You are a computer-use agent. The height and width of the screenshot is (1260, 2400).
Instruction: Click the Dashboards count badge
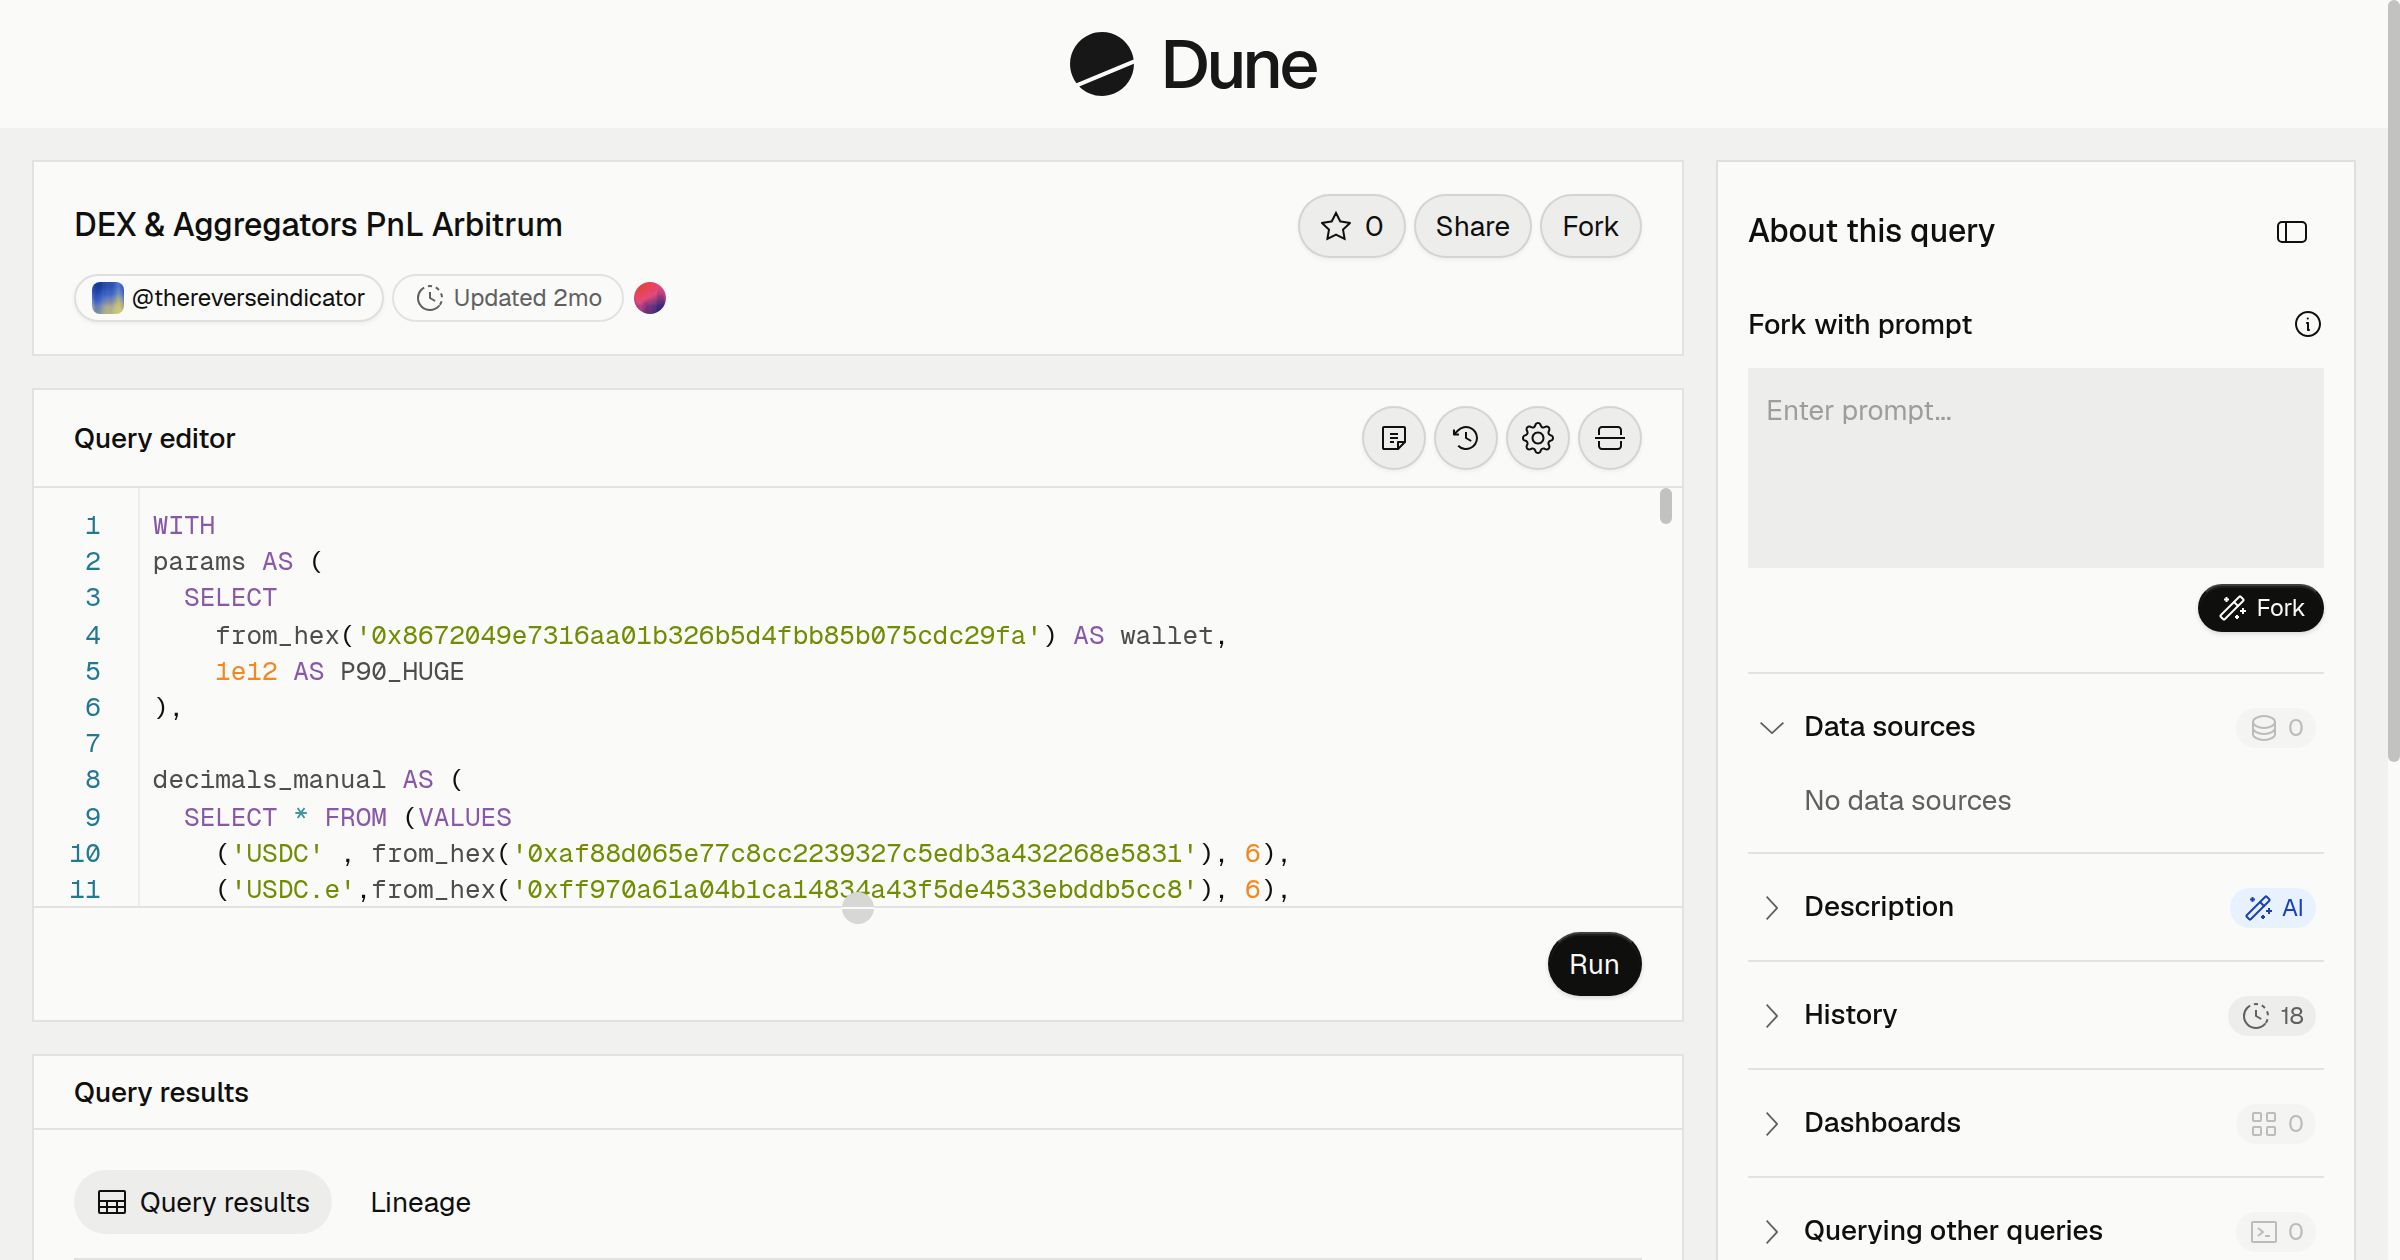[2276, 1123]
